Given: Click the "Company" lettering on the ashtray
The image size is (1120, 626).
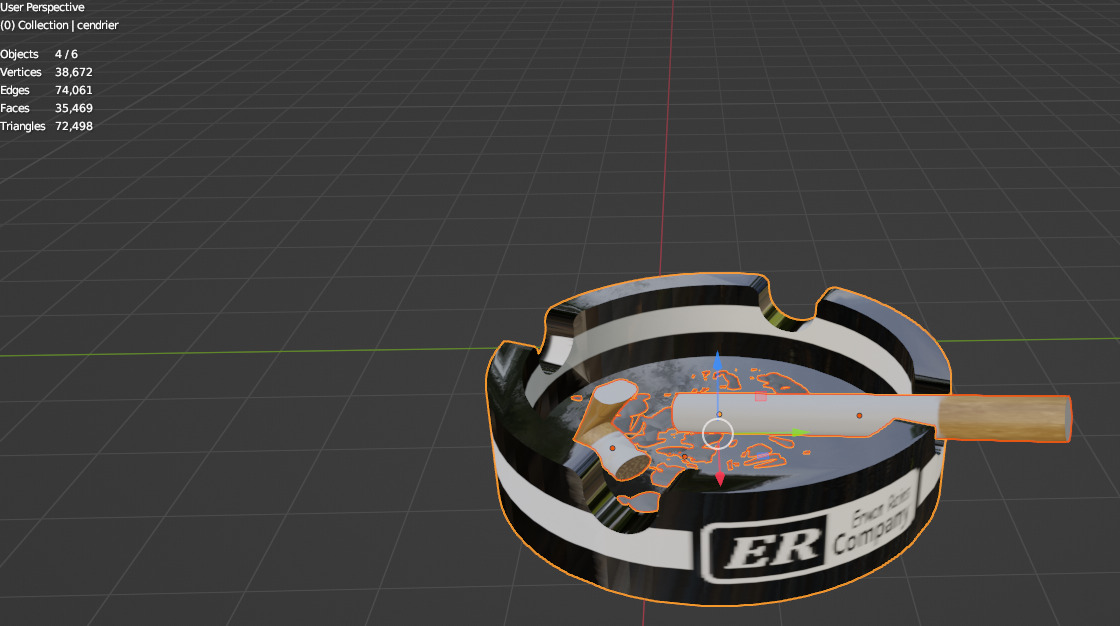Looking at the screenshot, I should [x=874, y=532].
